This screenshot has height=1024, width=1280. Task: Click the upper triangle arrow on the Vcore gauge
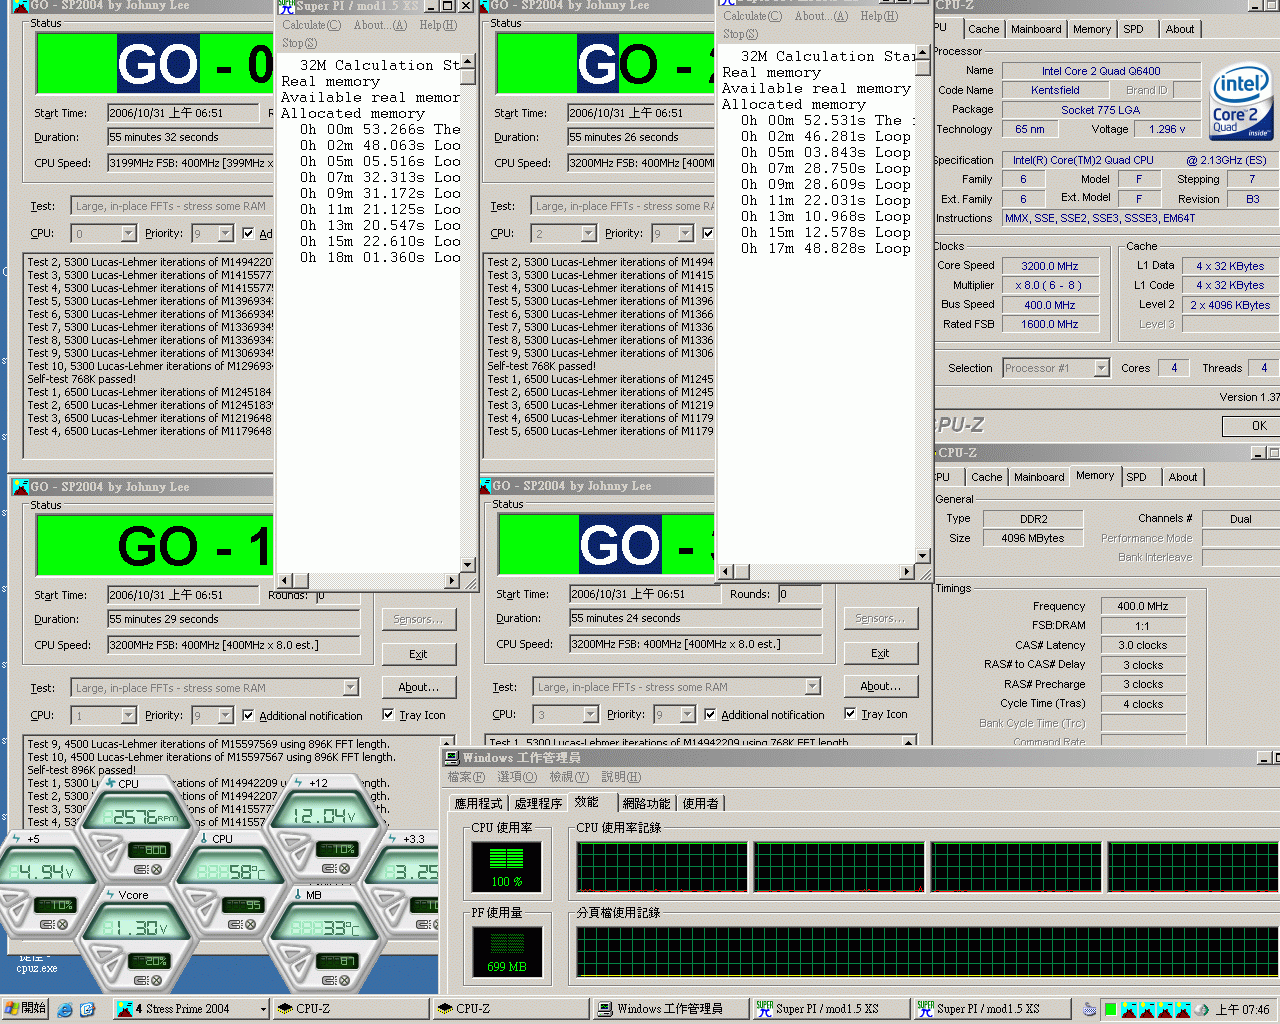click(103, 953)
